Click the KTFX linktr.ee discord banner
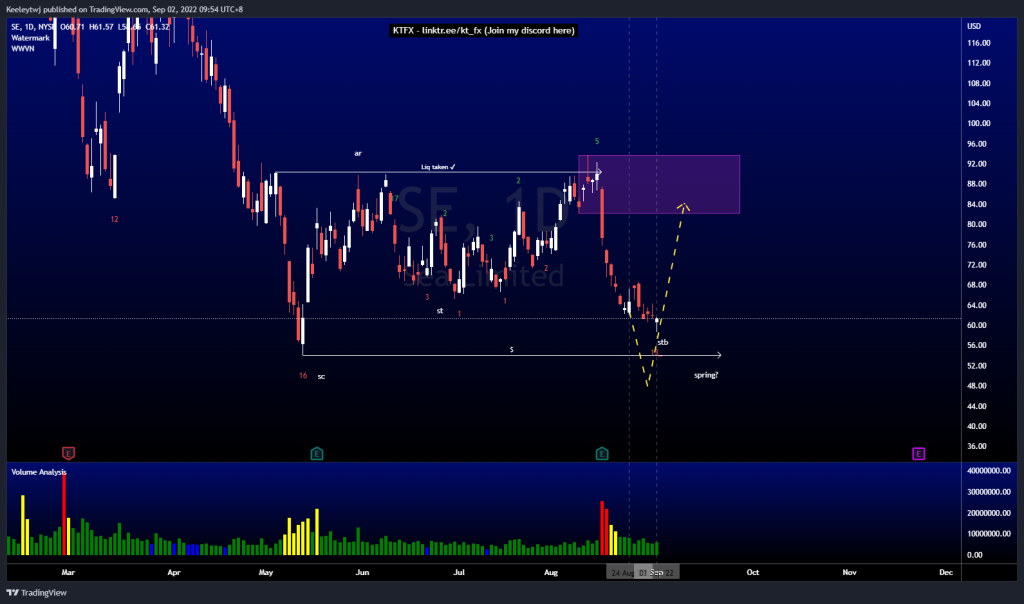The height and width of the screenshot is (604, 1024). 484,30
